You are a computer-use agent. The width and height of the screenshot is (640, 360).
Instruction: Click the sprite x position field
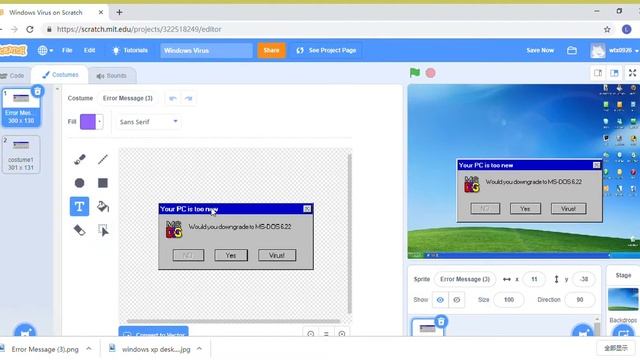[x=534, y=279]
